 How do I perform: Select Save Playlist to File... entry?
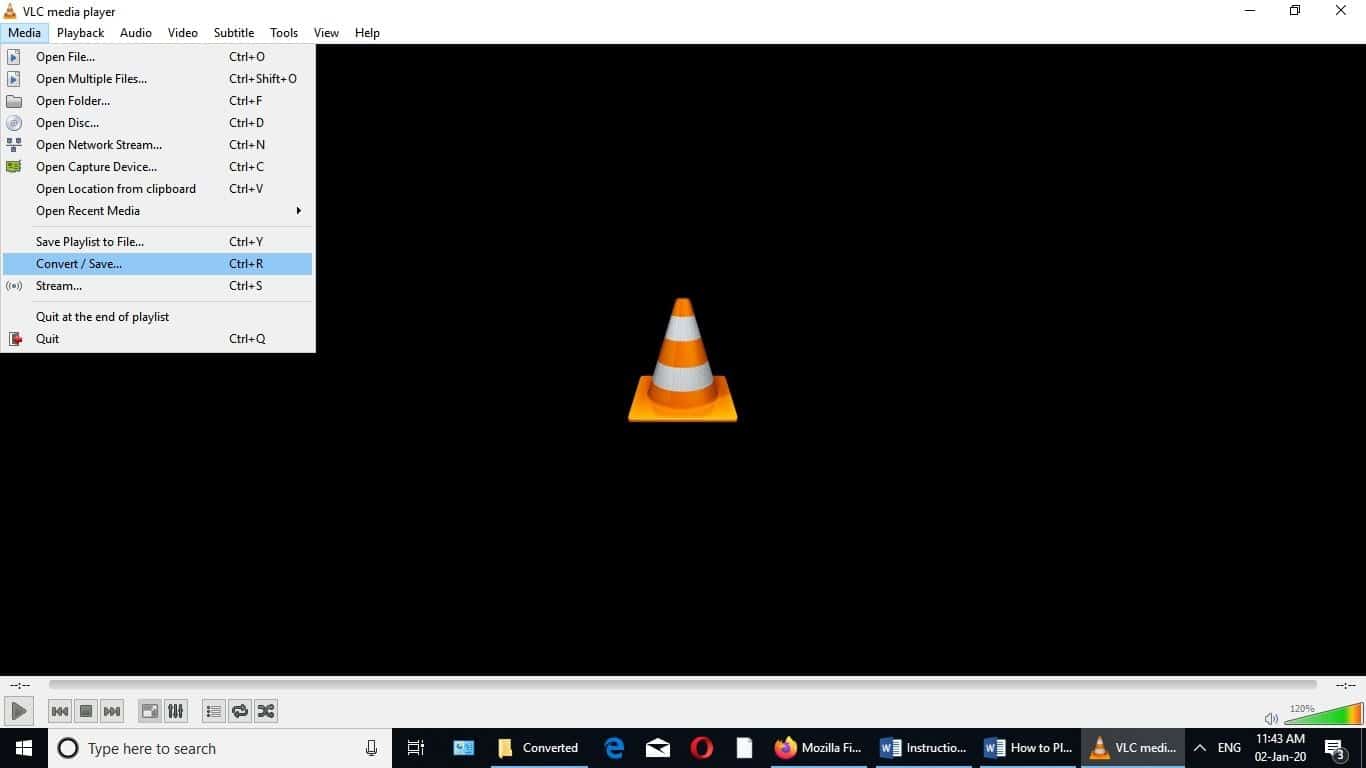158,242
